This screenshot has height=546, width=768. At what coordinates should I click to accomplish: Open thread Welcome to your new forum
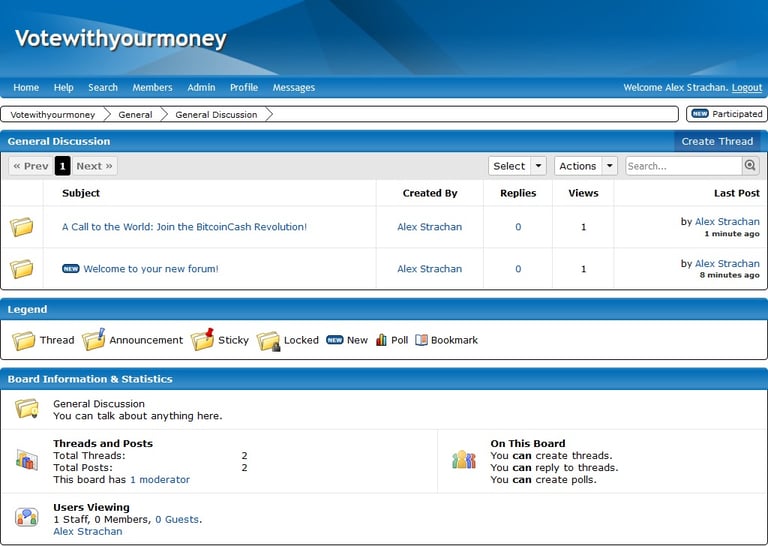(x=151, y=268)
